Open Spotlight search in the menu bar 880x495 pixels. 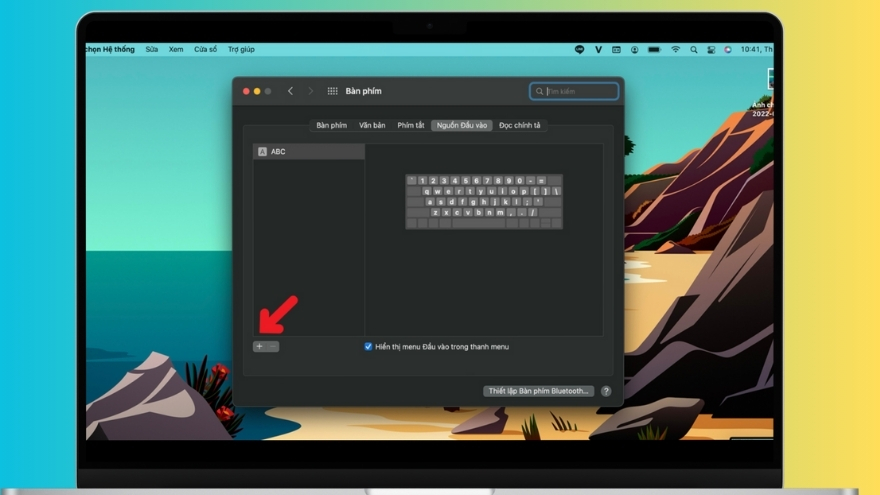click(694, 49)
